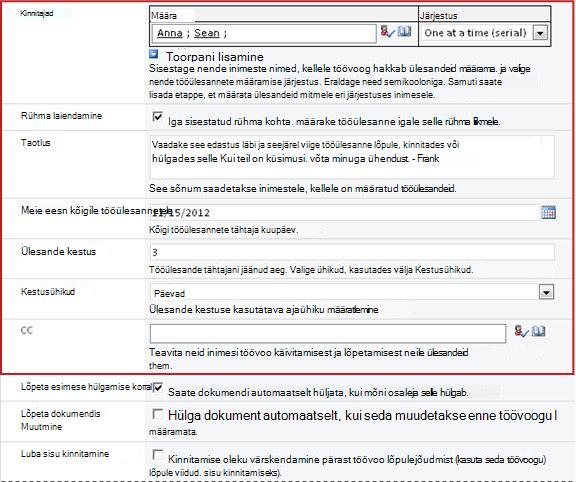Click the 'Rühma laiendamine' label
Image resolution: width=576 pixels, height=482 pixels.
[61, 116]
